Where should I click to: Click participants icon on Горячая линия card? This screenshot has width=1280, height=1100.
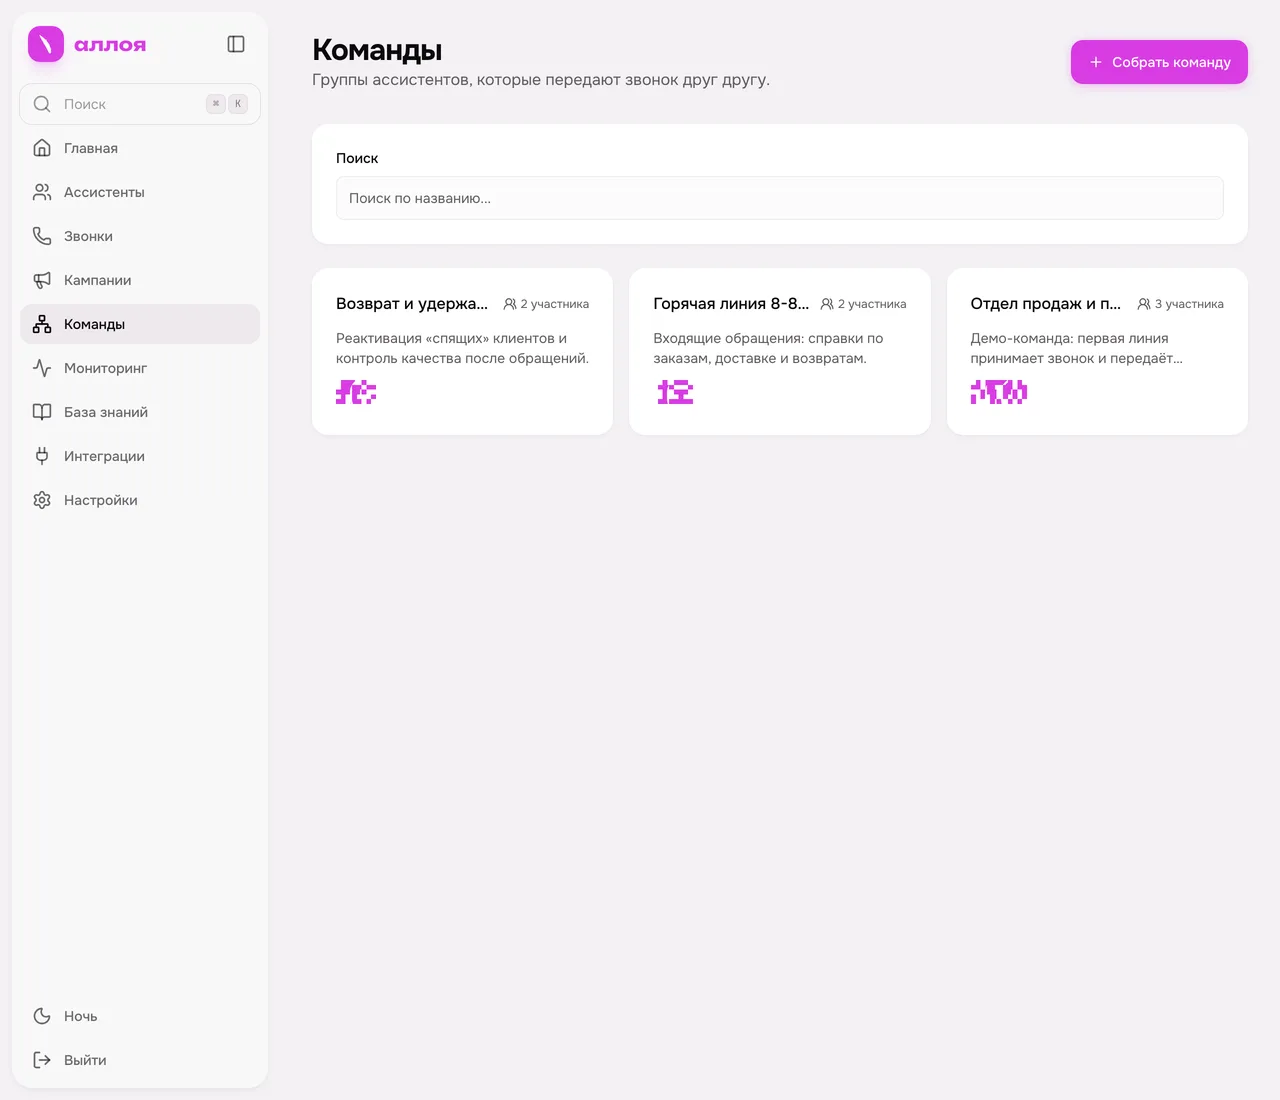point(827,304)
